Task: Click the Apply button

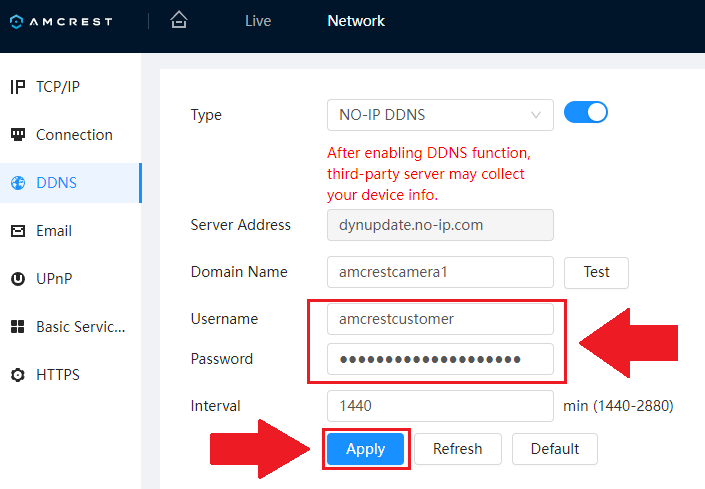Action: click(366, 449)
